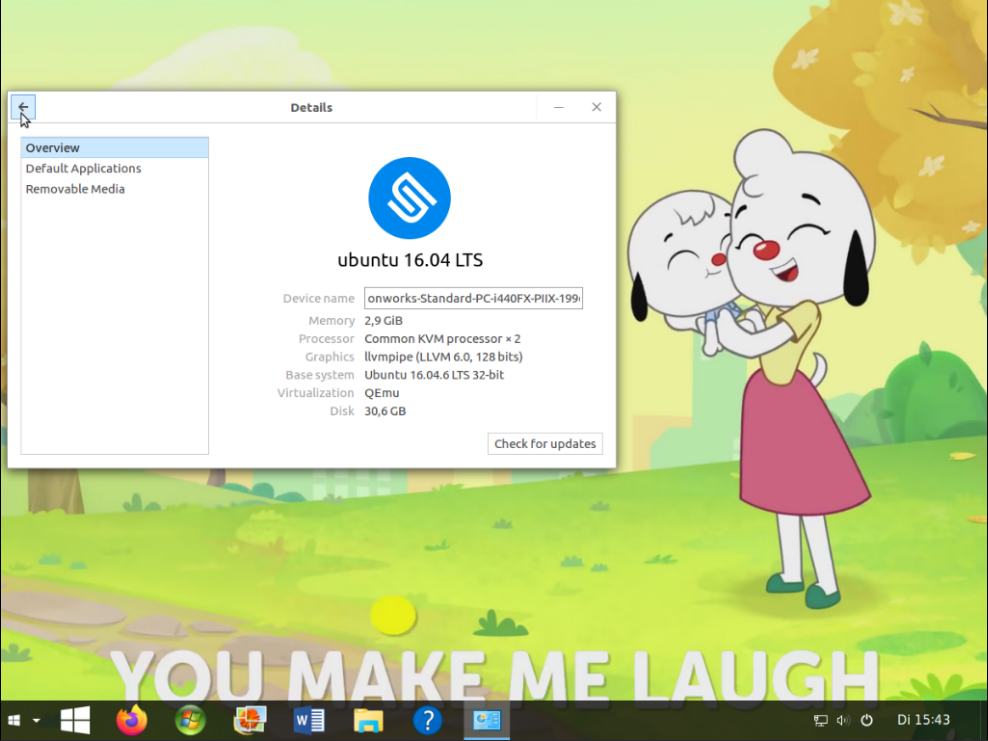
Task: Click the Common KVM processor × 2 text
Action: pyautogui.click(x=442, y=339)
